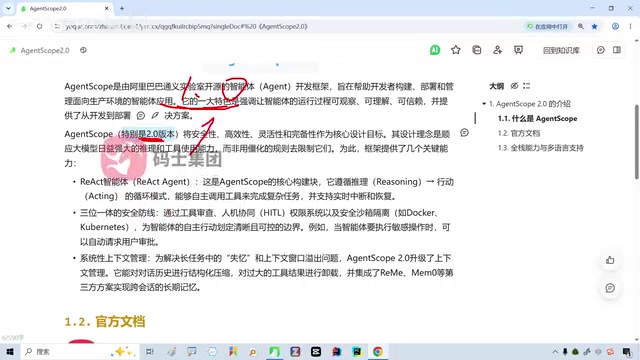Close the AgentScope2.0 browser tab
640x360 pixels.
click(107, 8)
